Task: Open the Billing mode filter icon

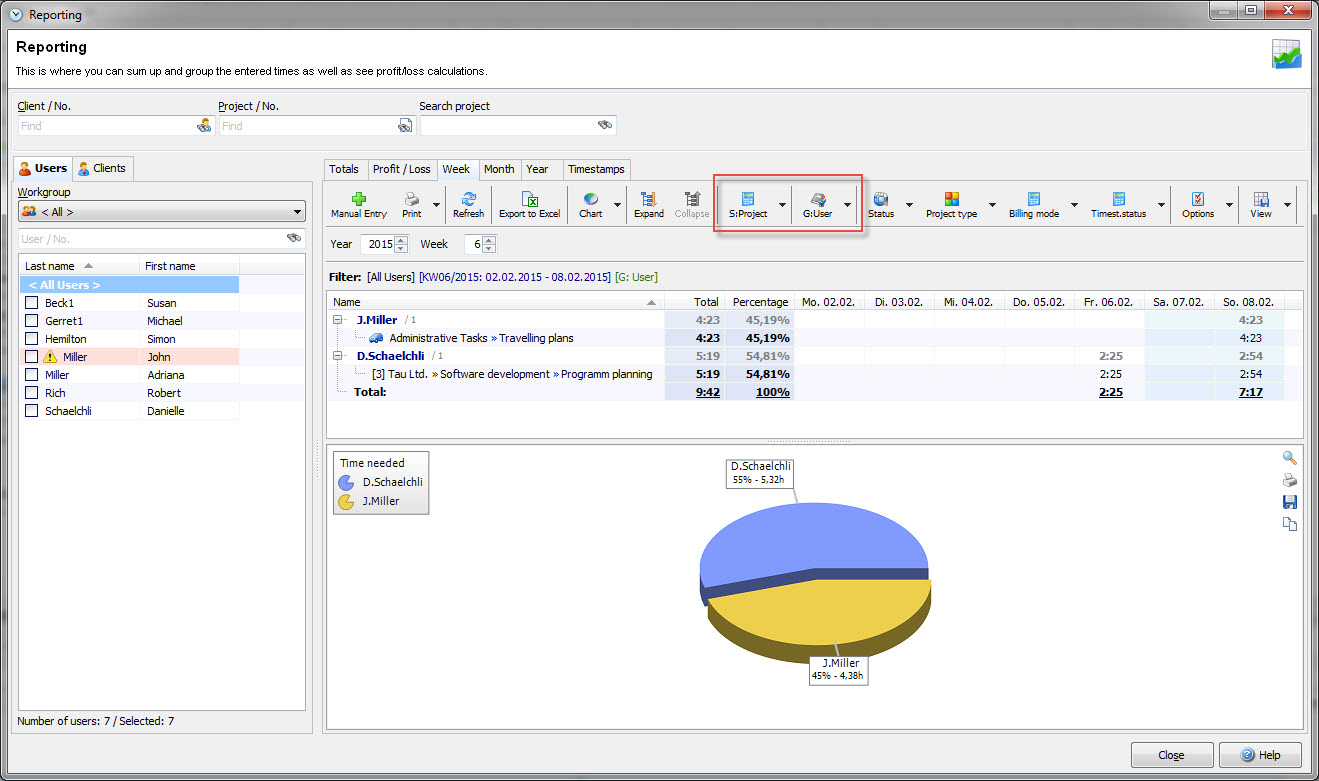Action: coord(1033,200)
